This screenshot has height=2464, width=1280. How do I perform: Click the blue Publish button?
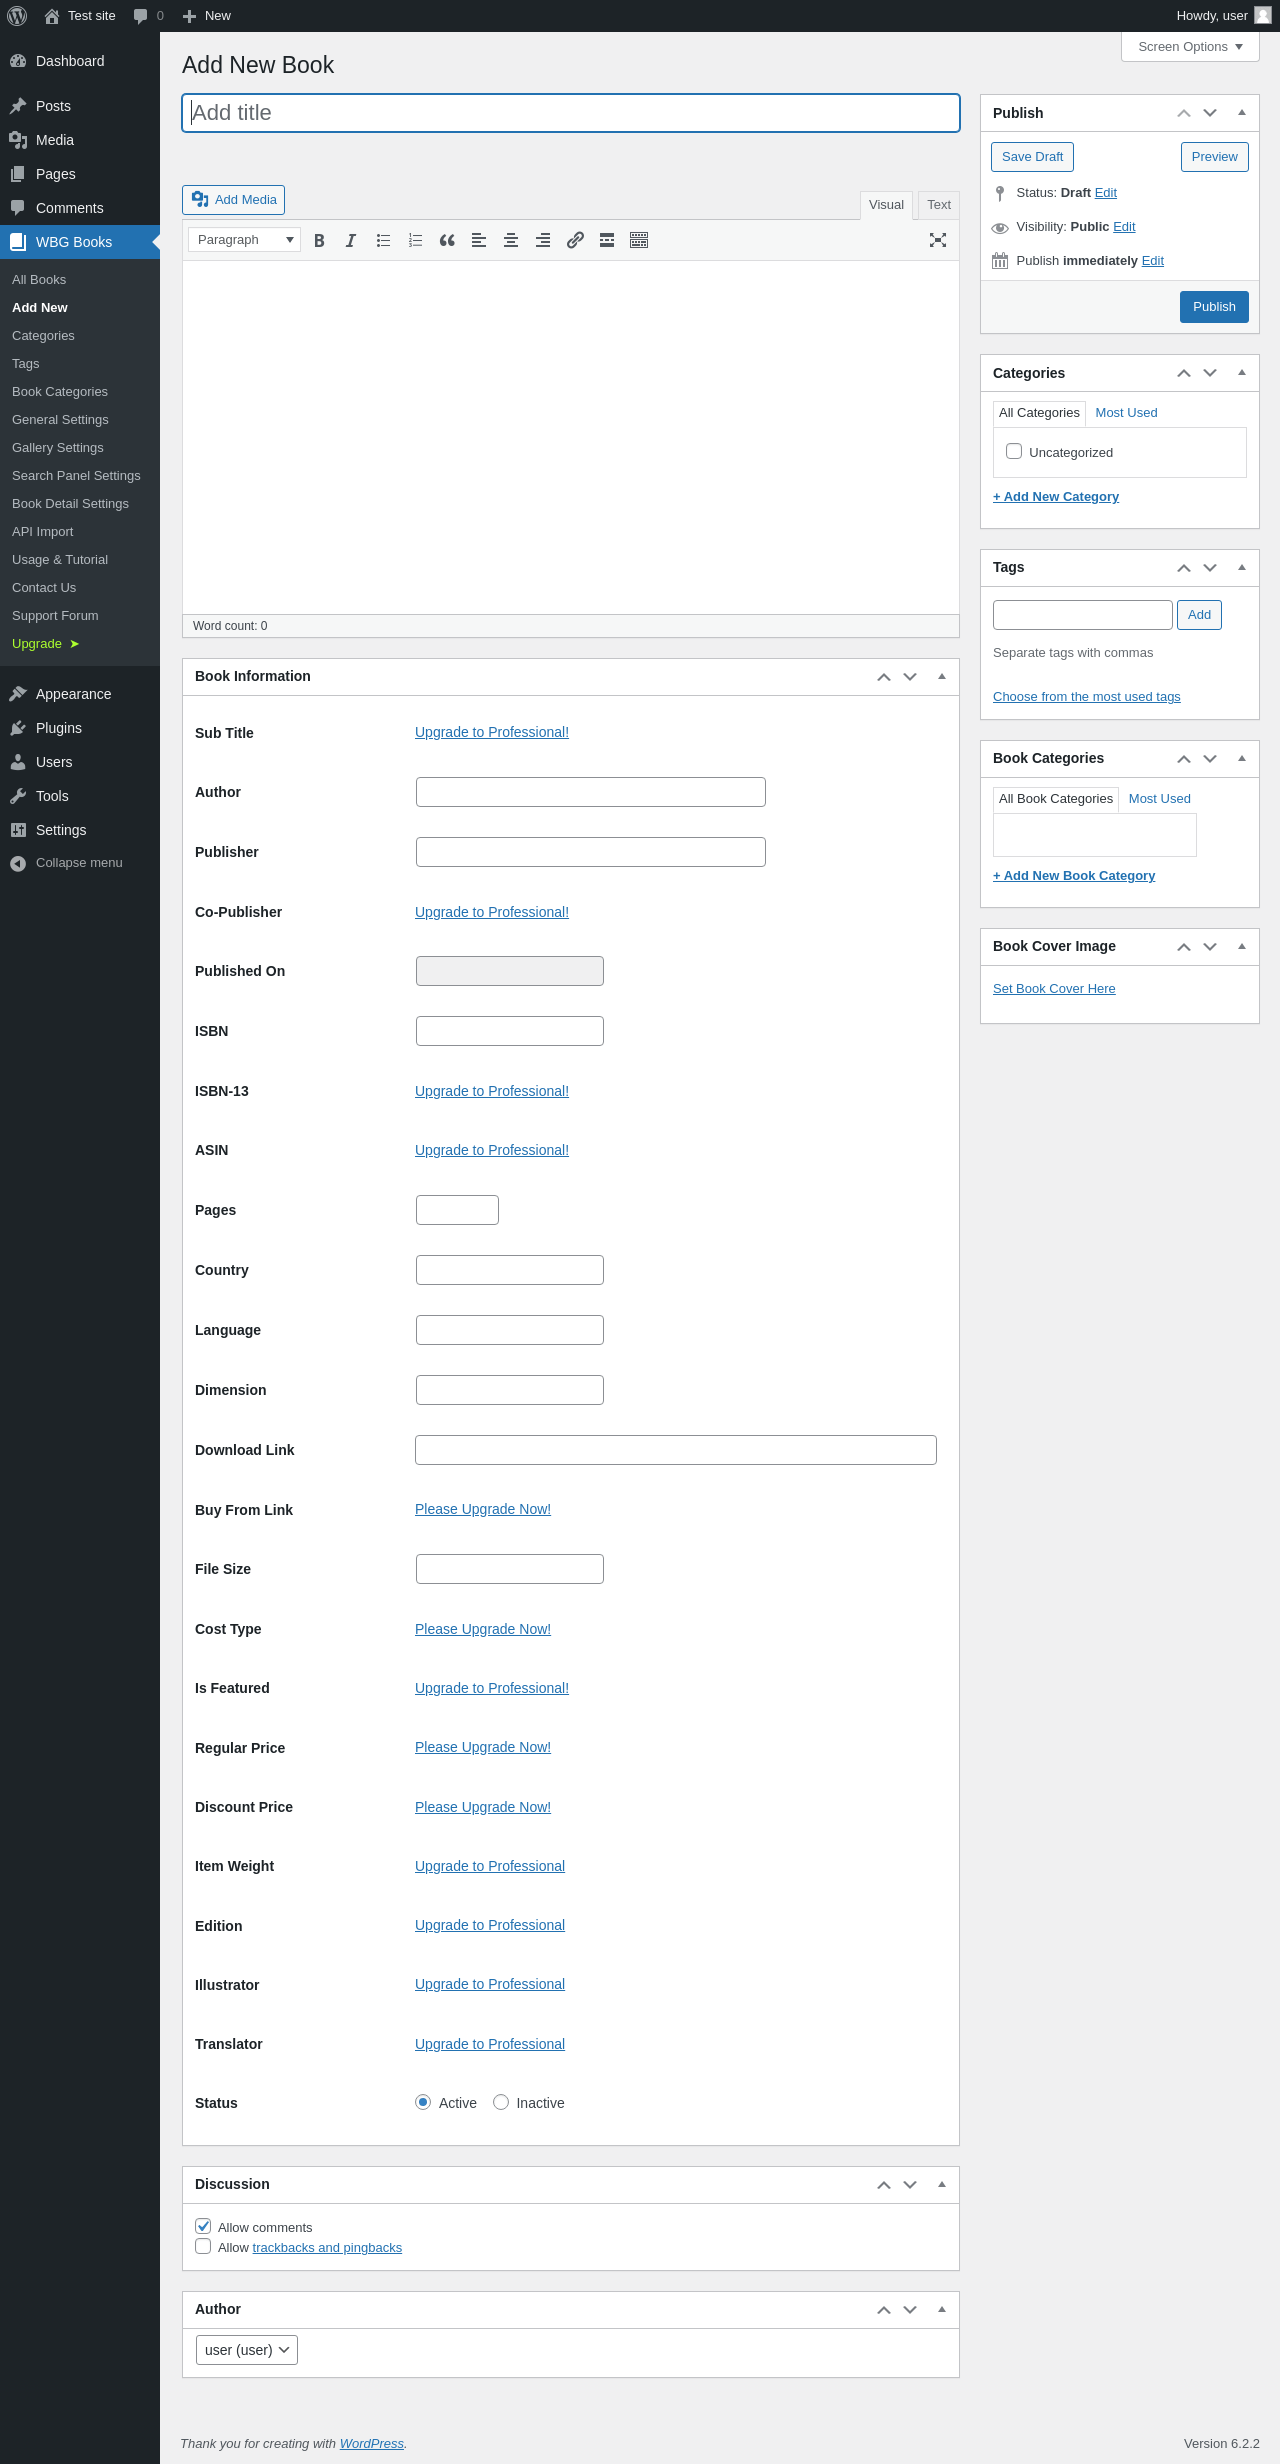[1214, 307]
